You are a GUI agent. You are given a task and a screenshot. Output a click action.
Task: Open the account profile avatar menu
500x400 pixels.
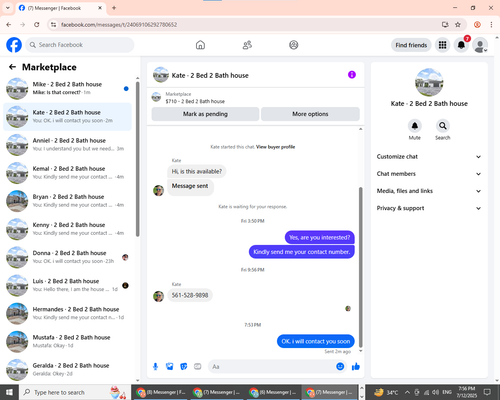click(480, 45)
